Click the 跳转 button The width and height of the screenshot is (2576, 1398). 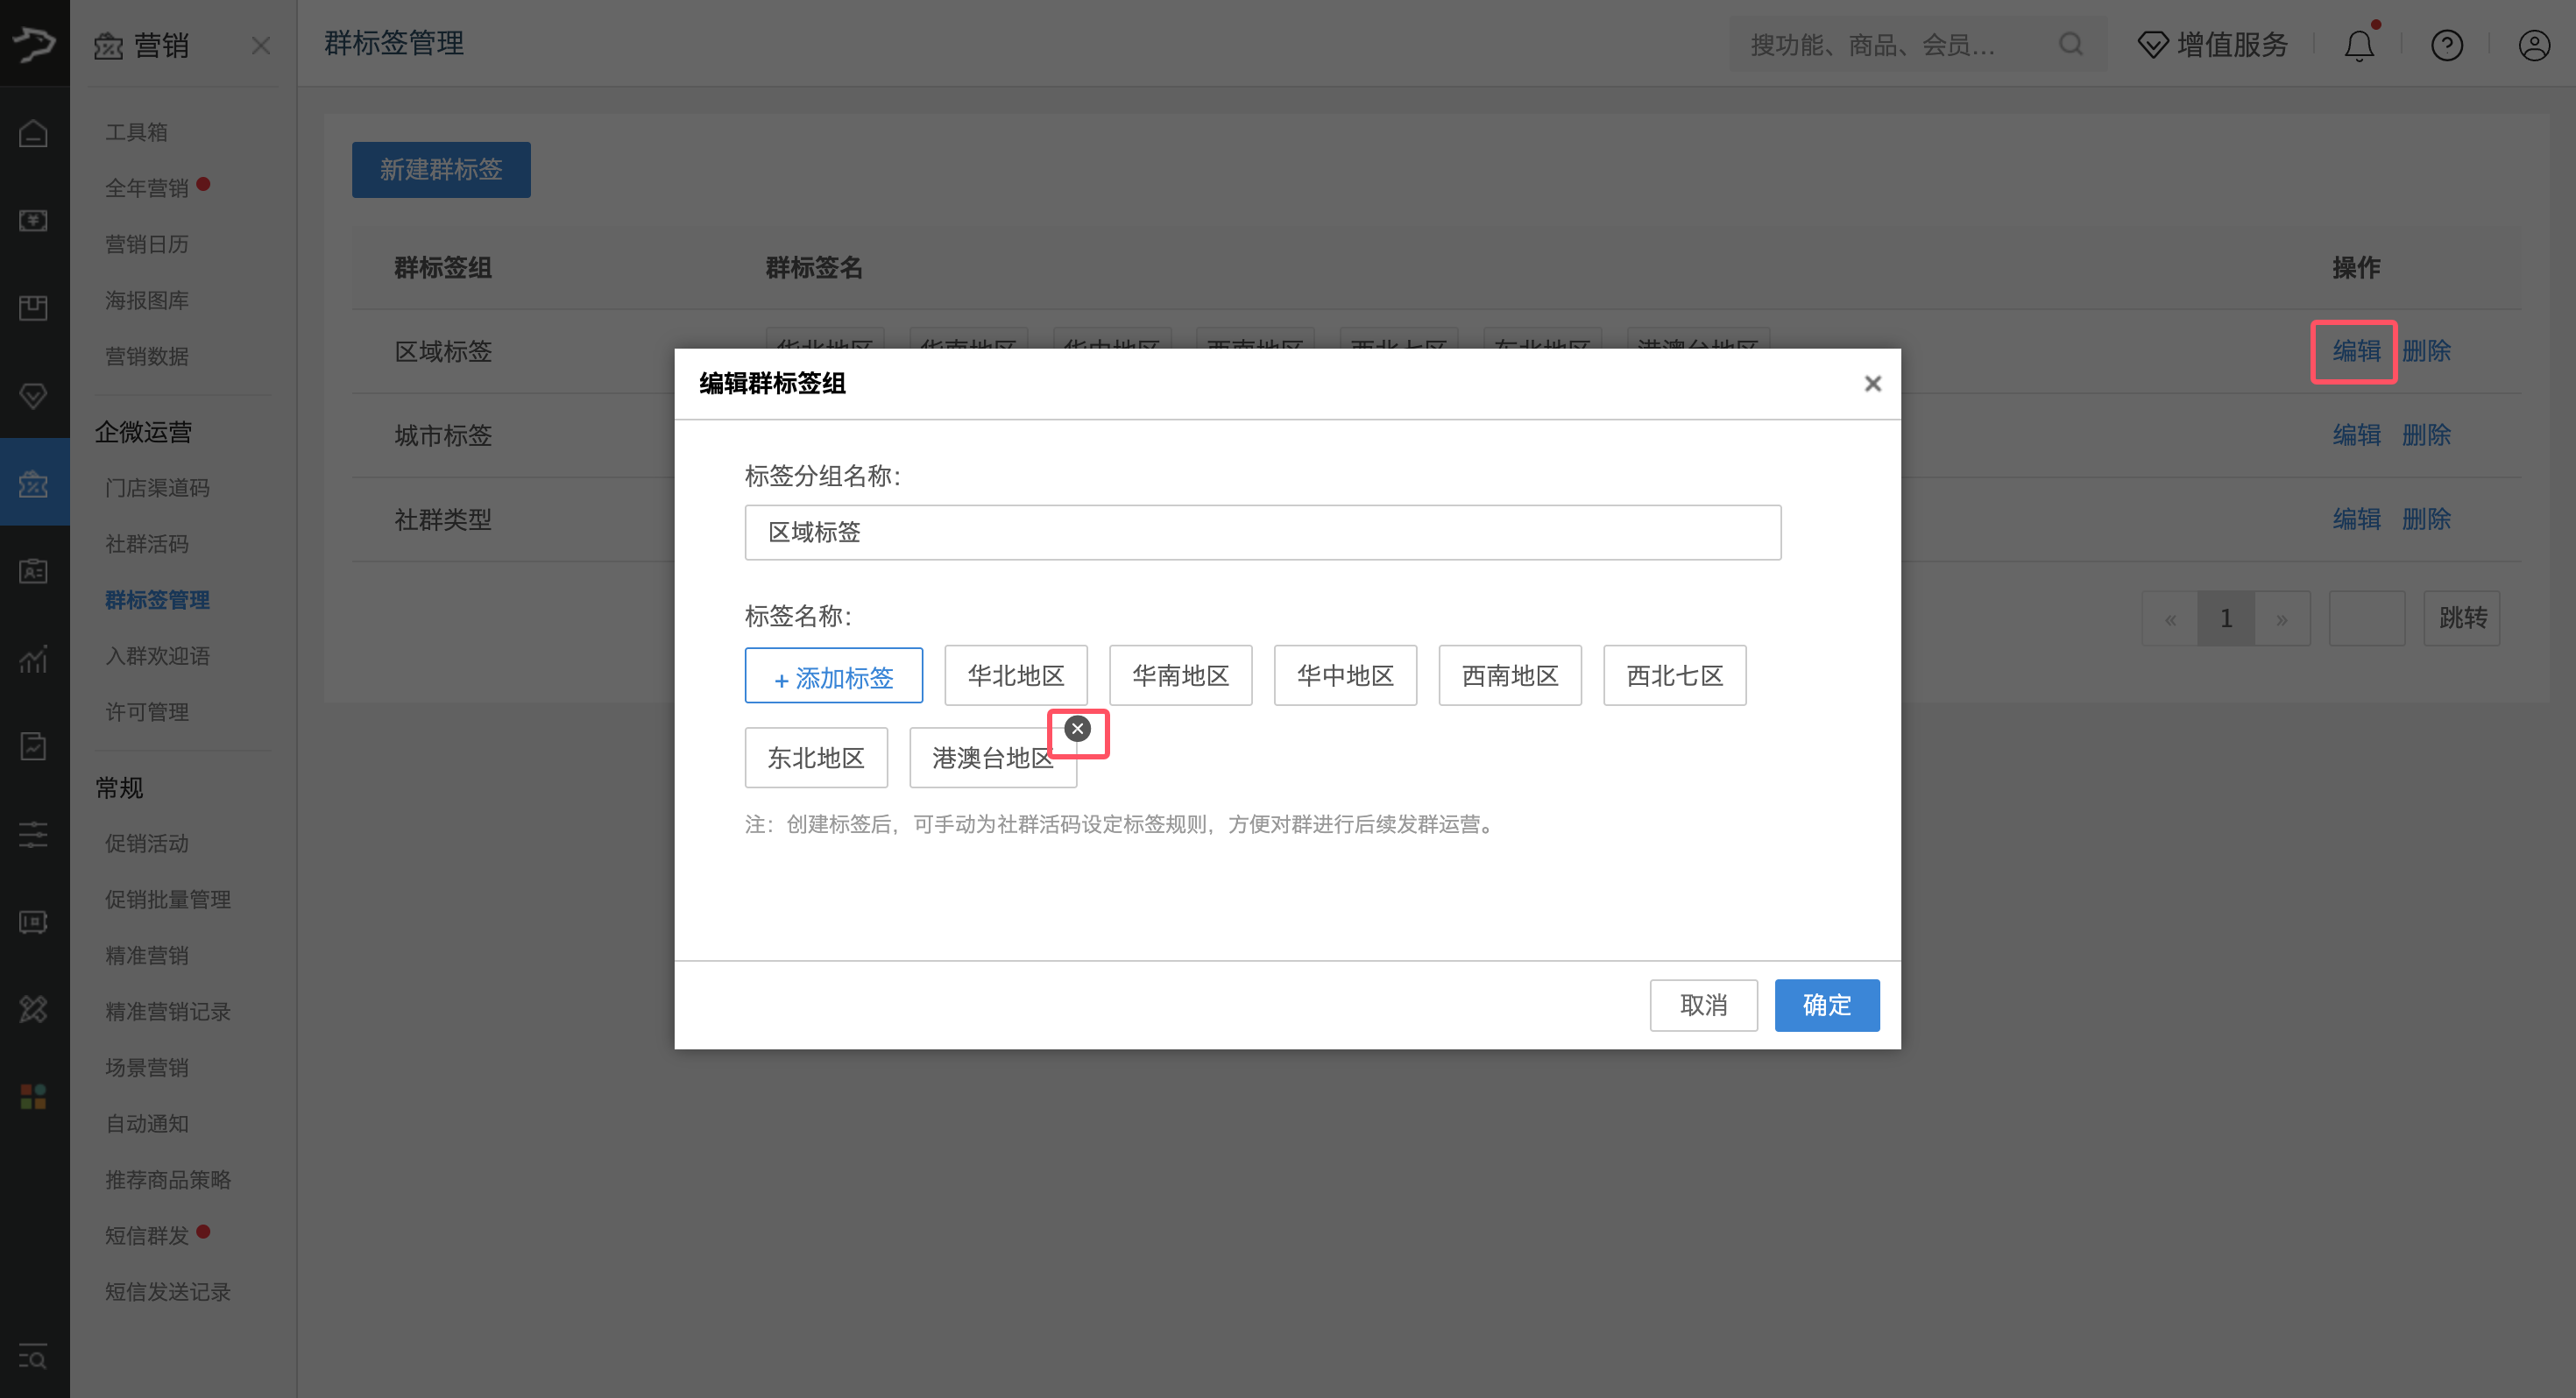click(2462, 619)
